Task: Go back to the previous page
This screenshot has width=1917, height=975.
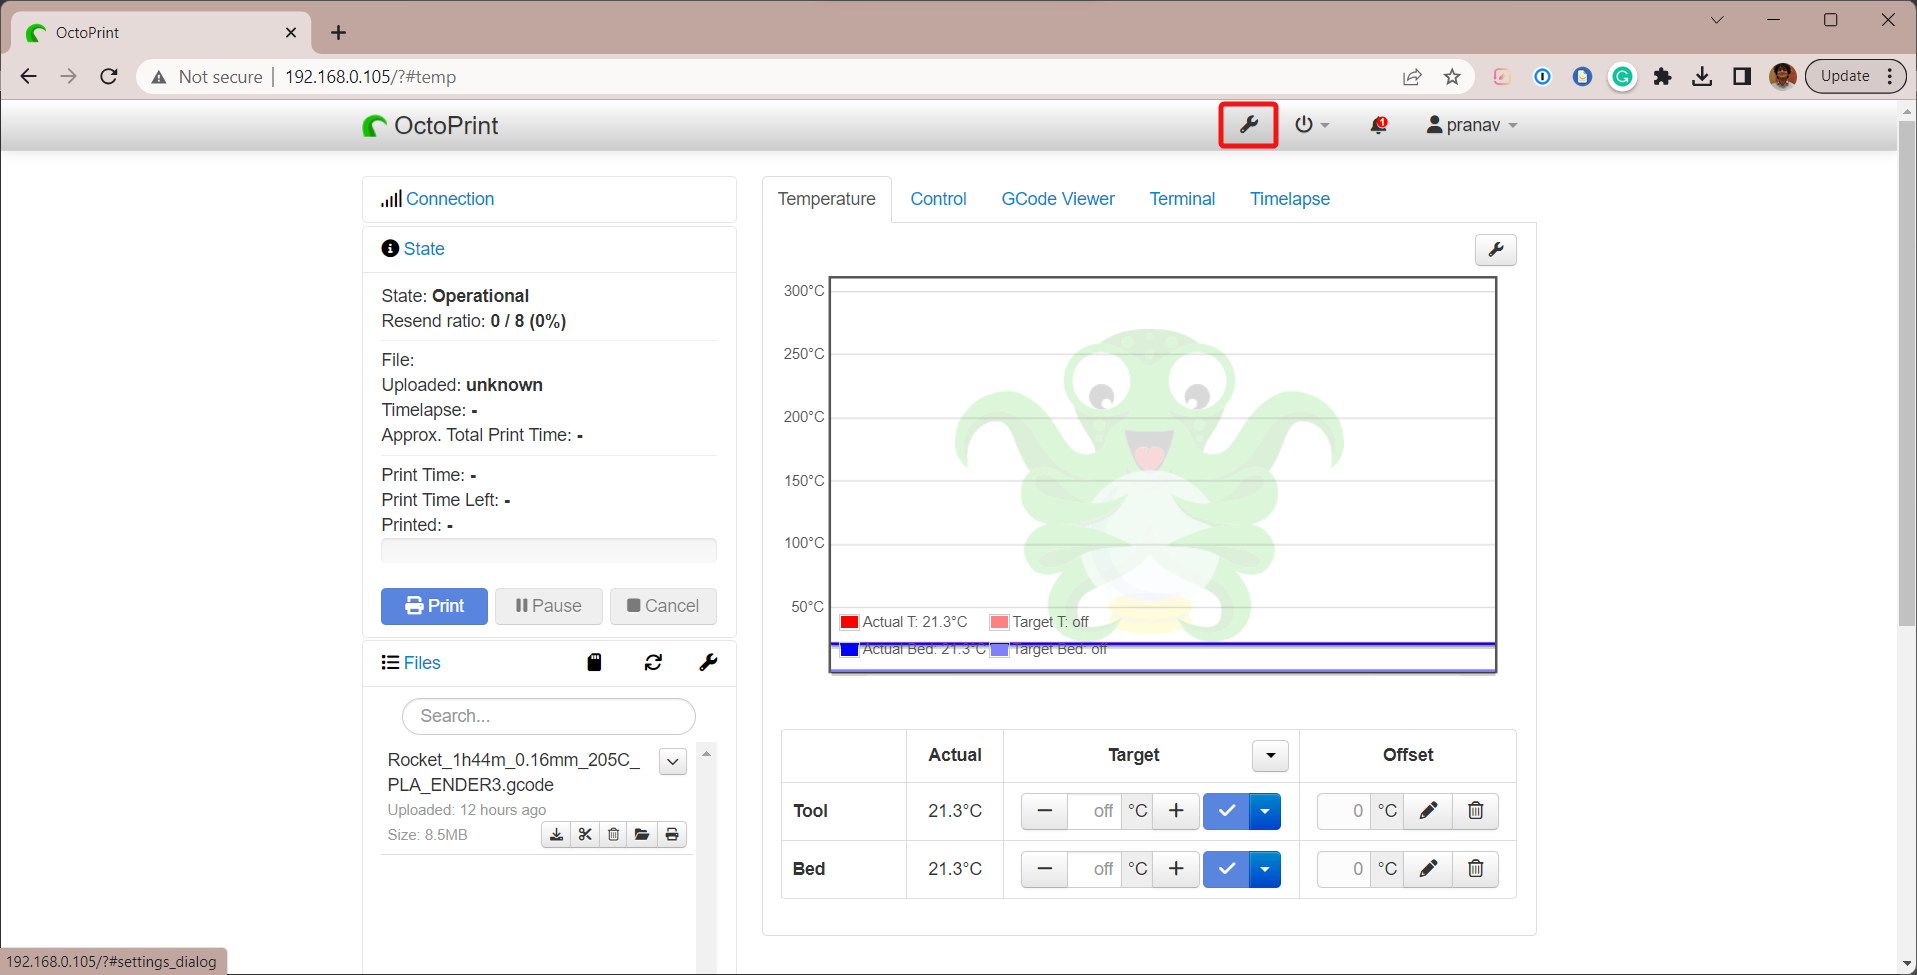Action: 29,76
